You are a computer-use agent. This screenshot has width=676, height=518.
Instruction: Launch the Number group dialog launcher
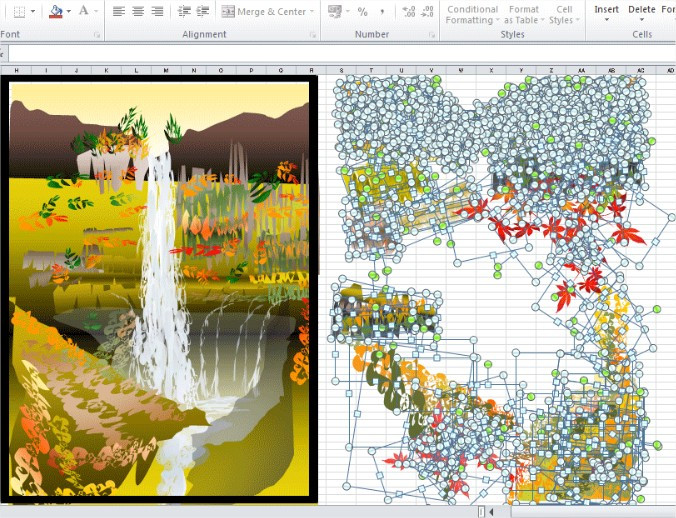pyautogui.click(x=432, y=35)
